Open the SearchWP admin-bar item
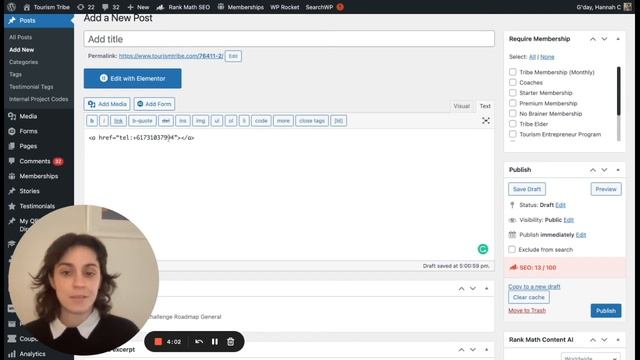The width and height of the screenshot is (640, 360). 324,7
